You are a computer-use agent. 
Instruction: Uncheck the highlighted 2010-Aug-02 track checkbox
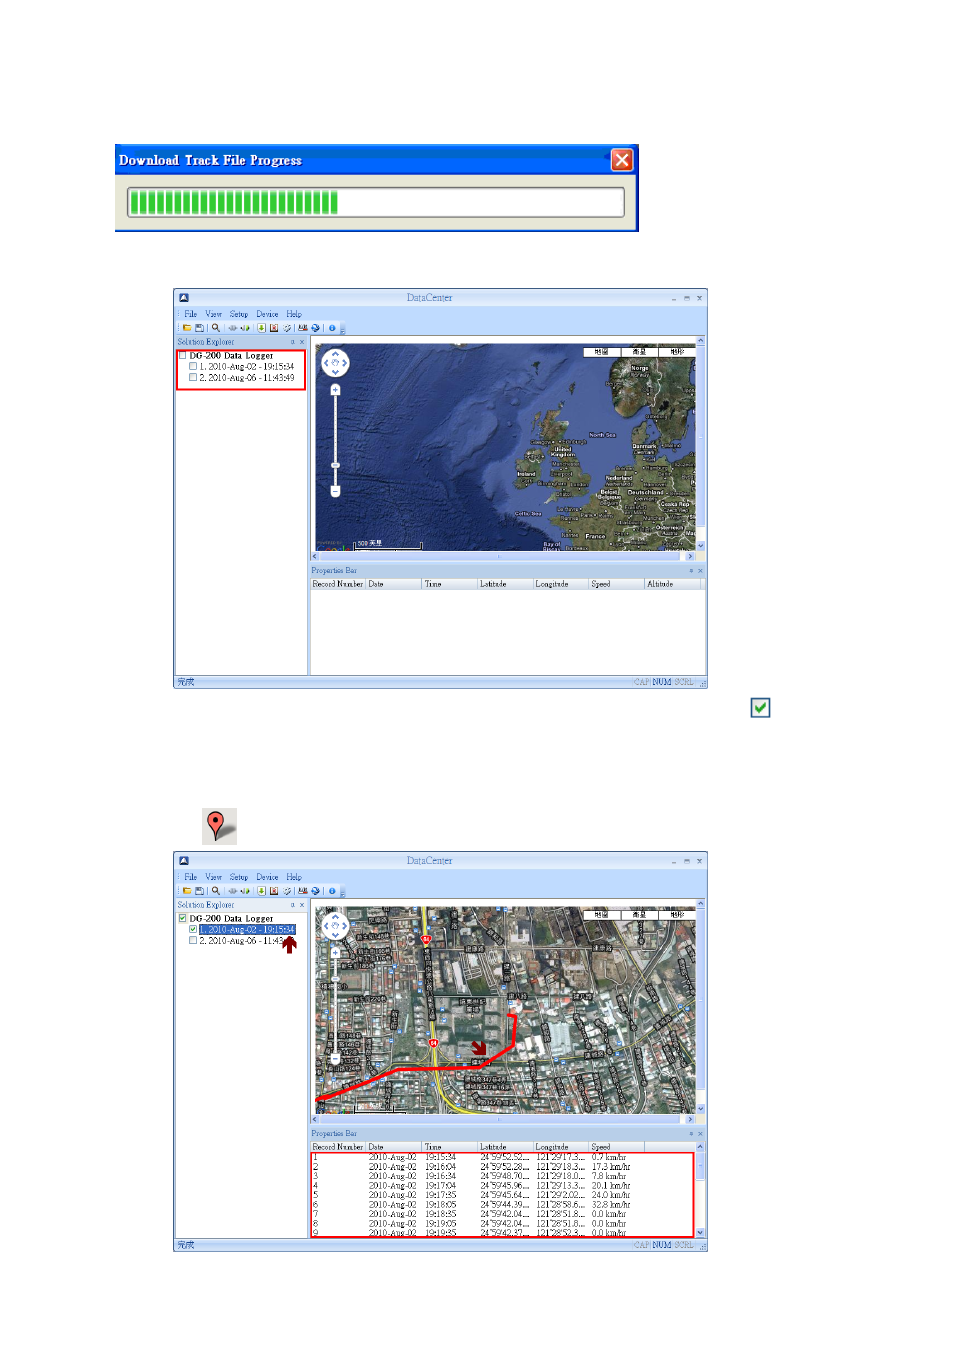[193, 929]
